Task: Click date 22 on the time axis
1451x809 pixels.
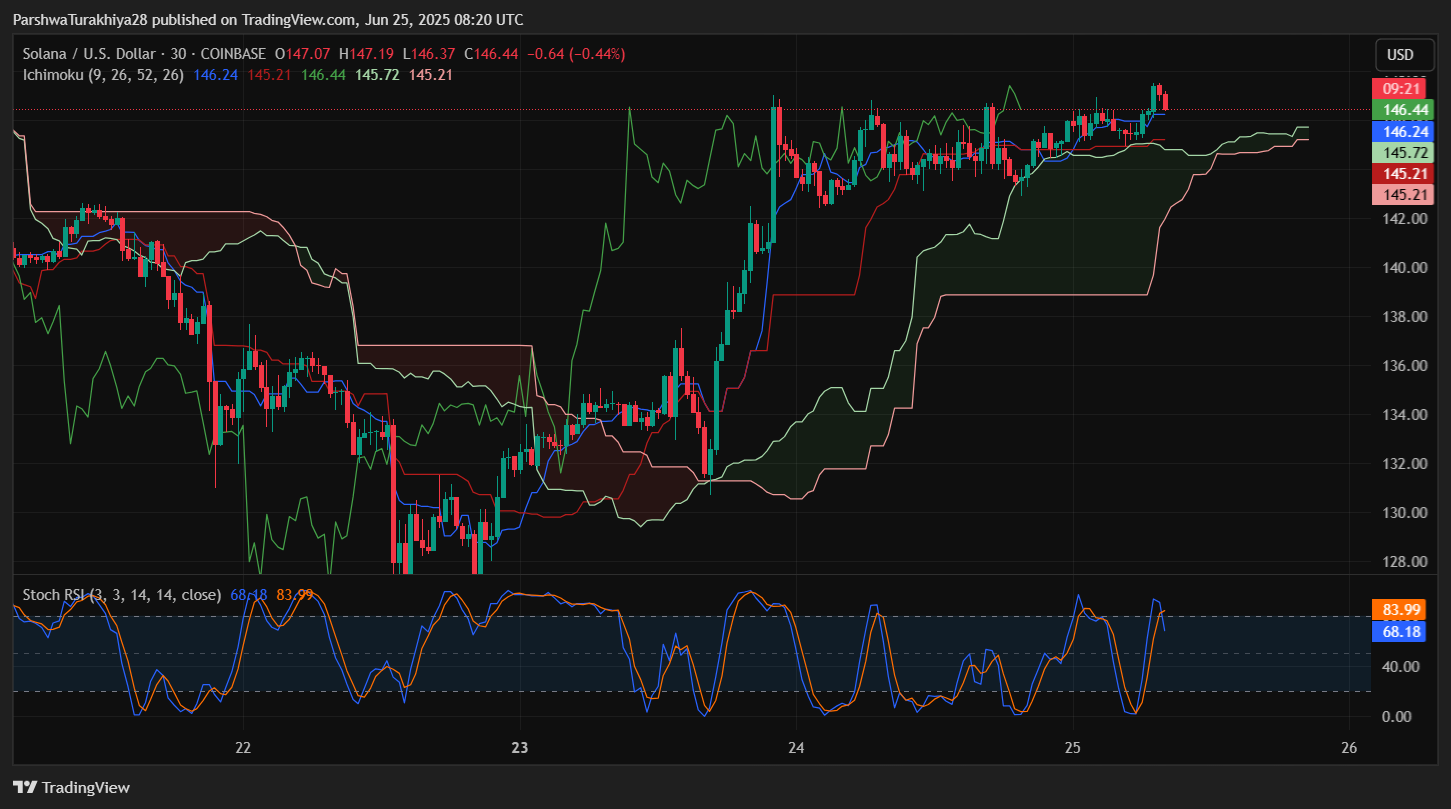Action: point(242,748)
